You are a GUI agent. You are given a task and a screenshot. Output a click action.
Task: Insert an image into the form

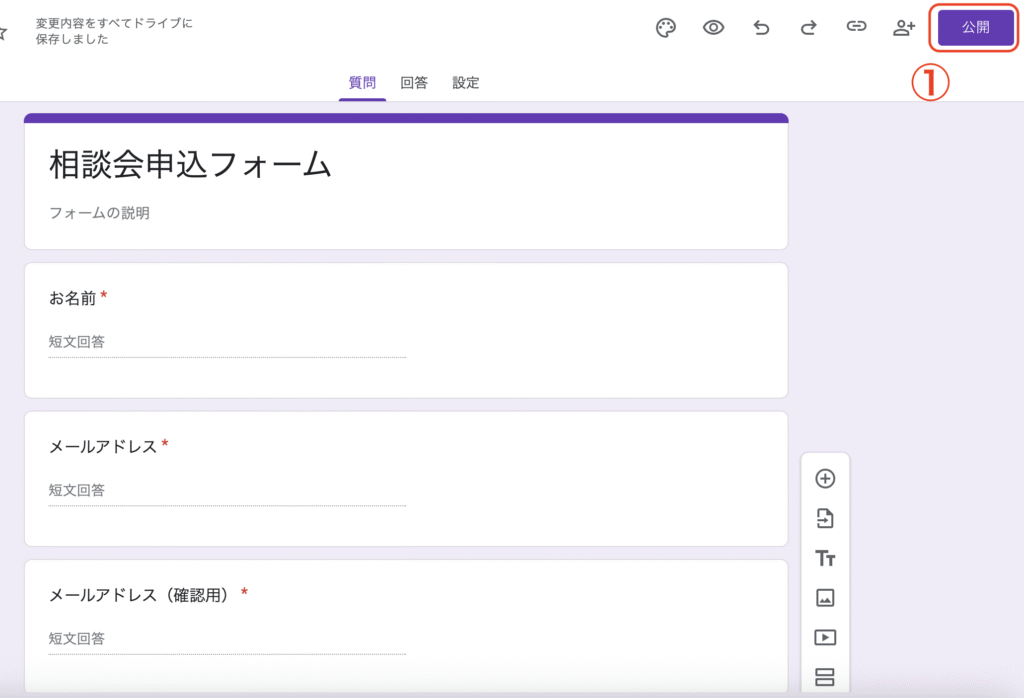click(825, 597)
